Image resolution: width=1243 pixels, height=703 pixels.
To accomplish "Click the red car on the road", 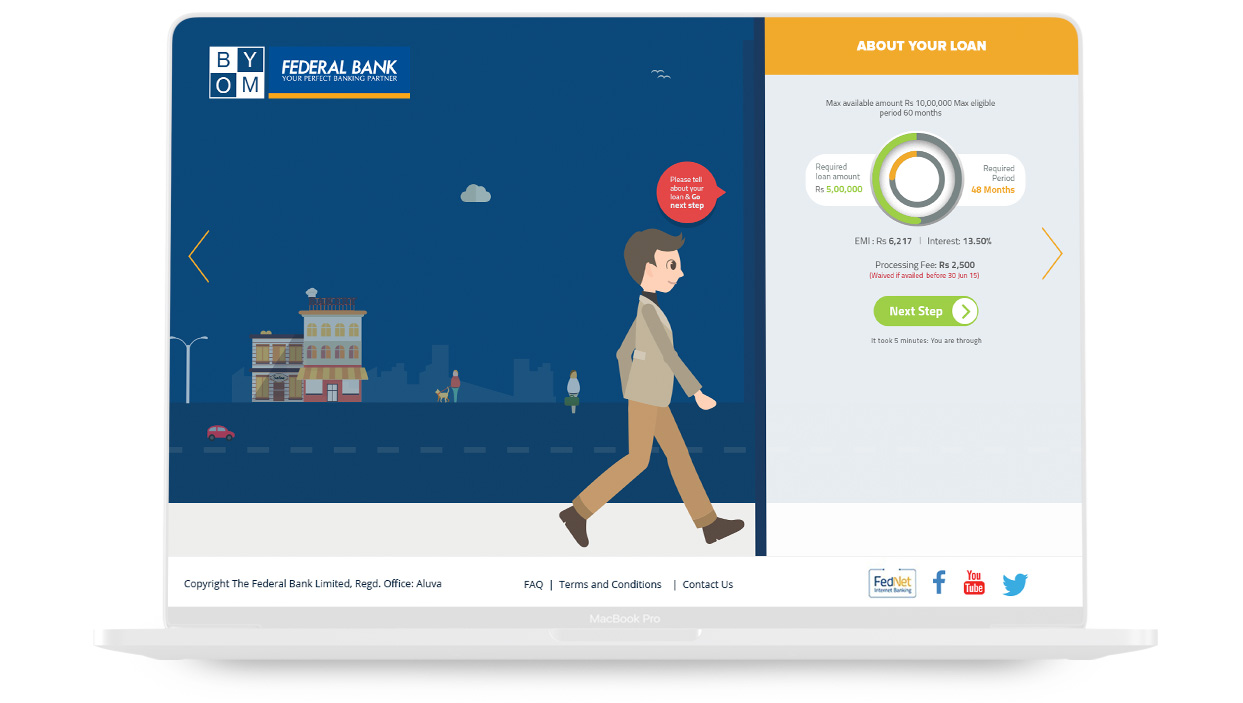I will click(x=221, y=432).
